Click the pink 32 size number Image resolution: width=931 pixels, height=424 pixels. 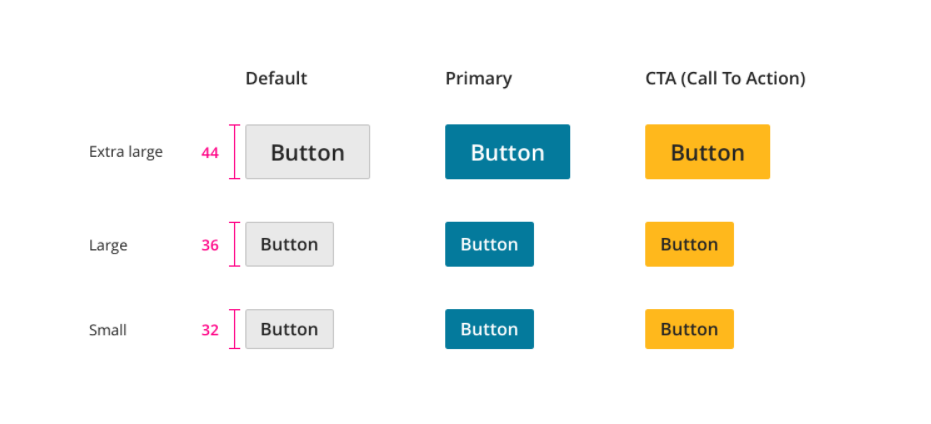click(x=210, y=330)
